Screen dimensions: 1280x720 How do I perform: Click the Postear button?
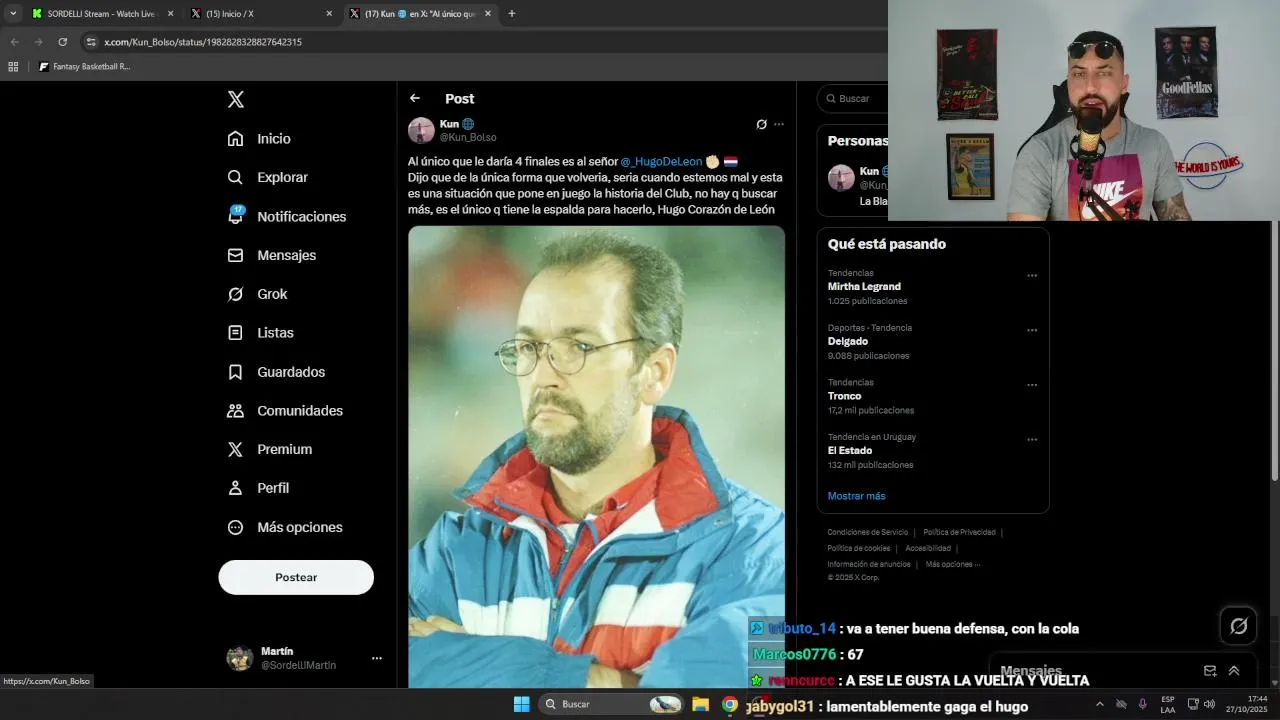click(296, 577)
